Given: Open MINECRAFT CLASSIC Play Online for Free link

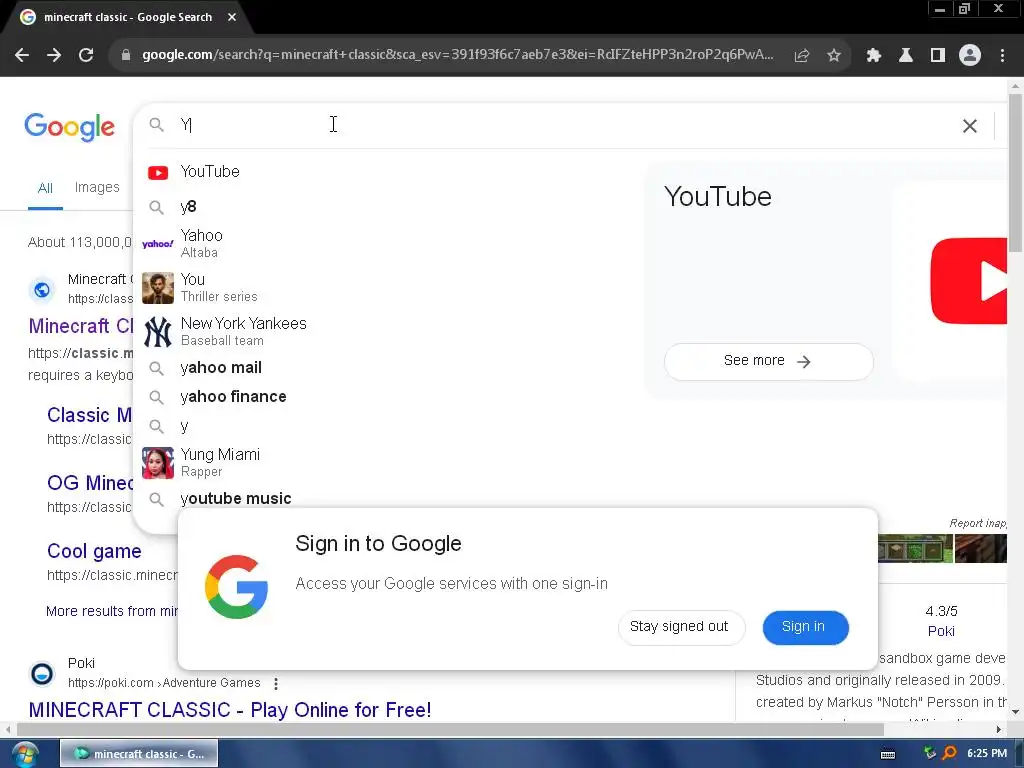Looking at the screenshot, I should [x=230, y=710].
